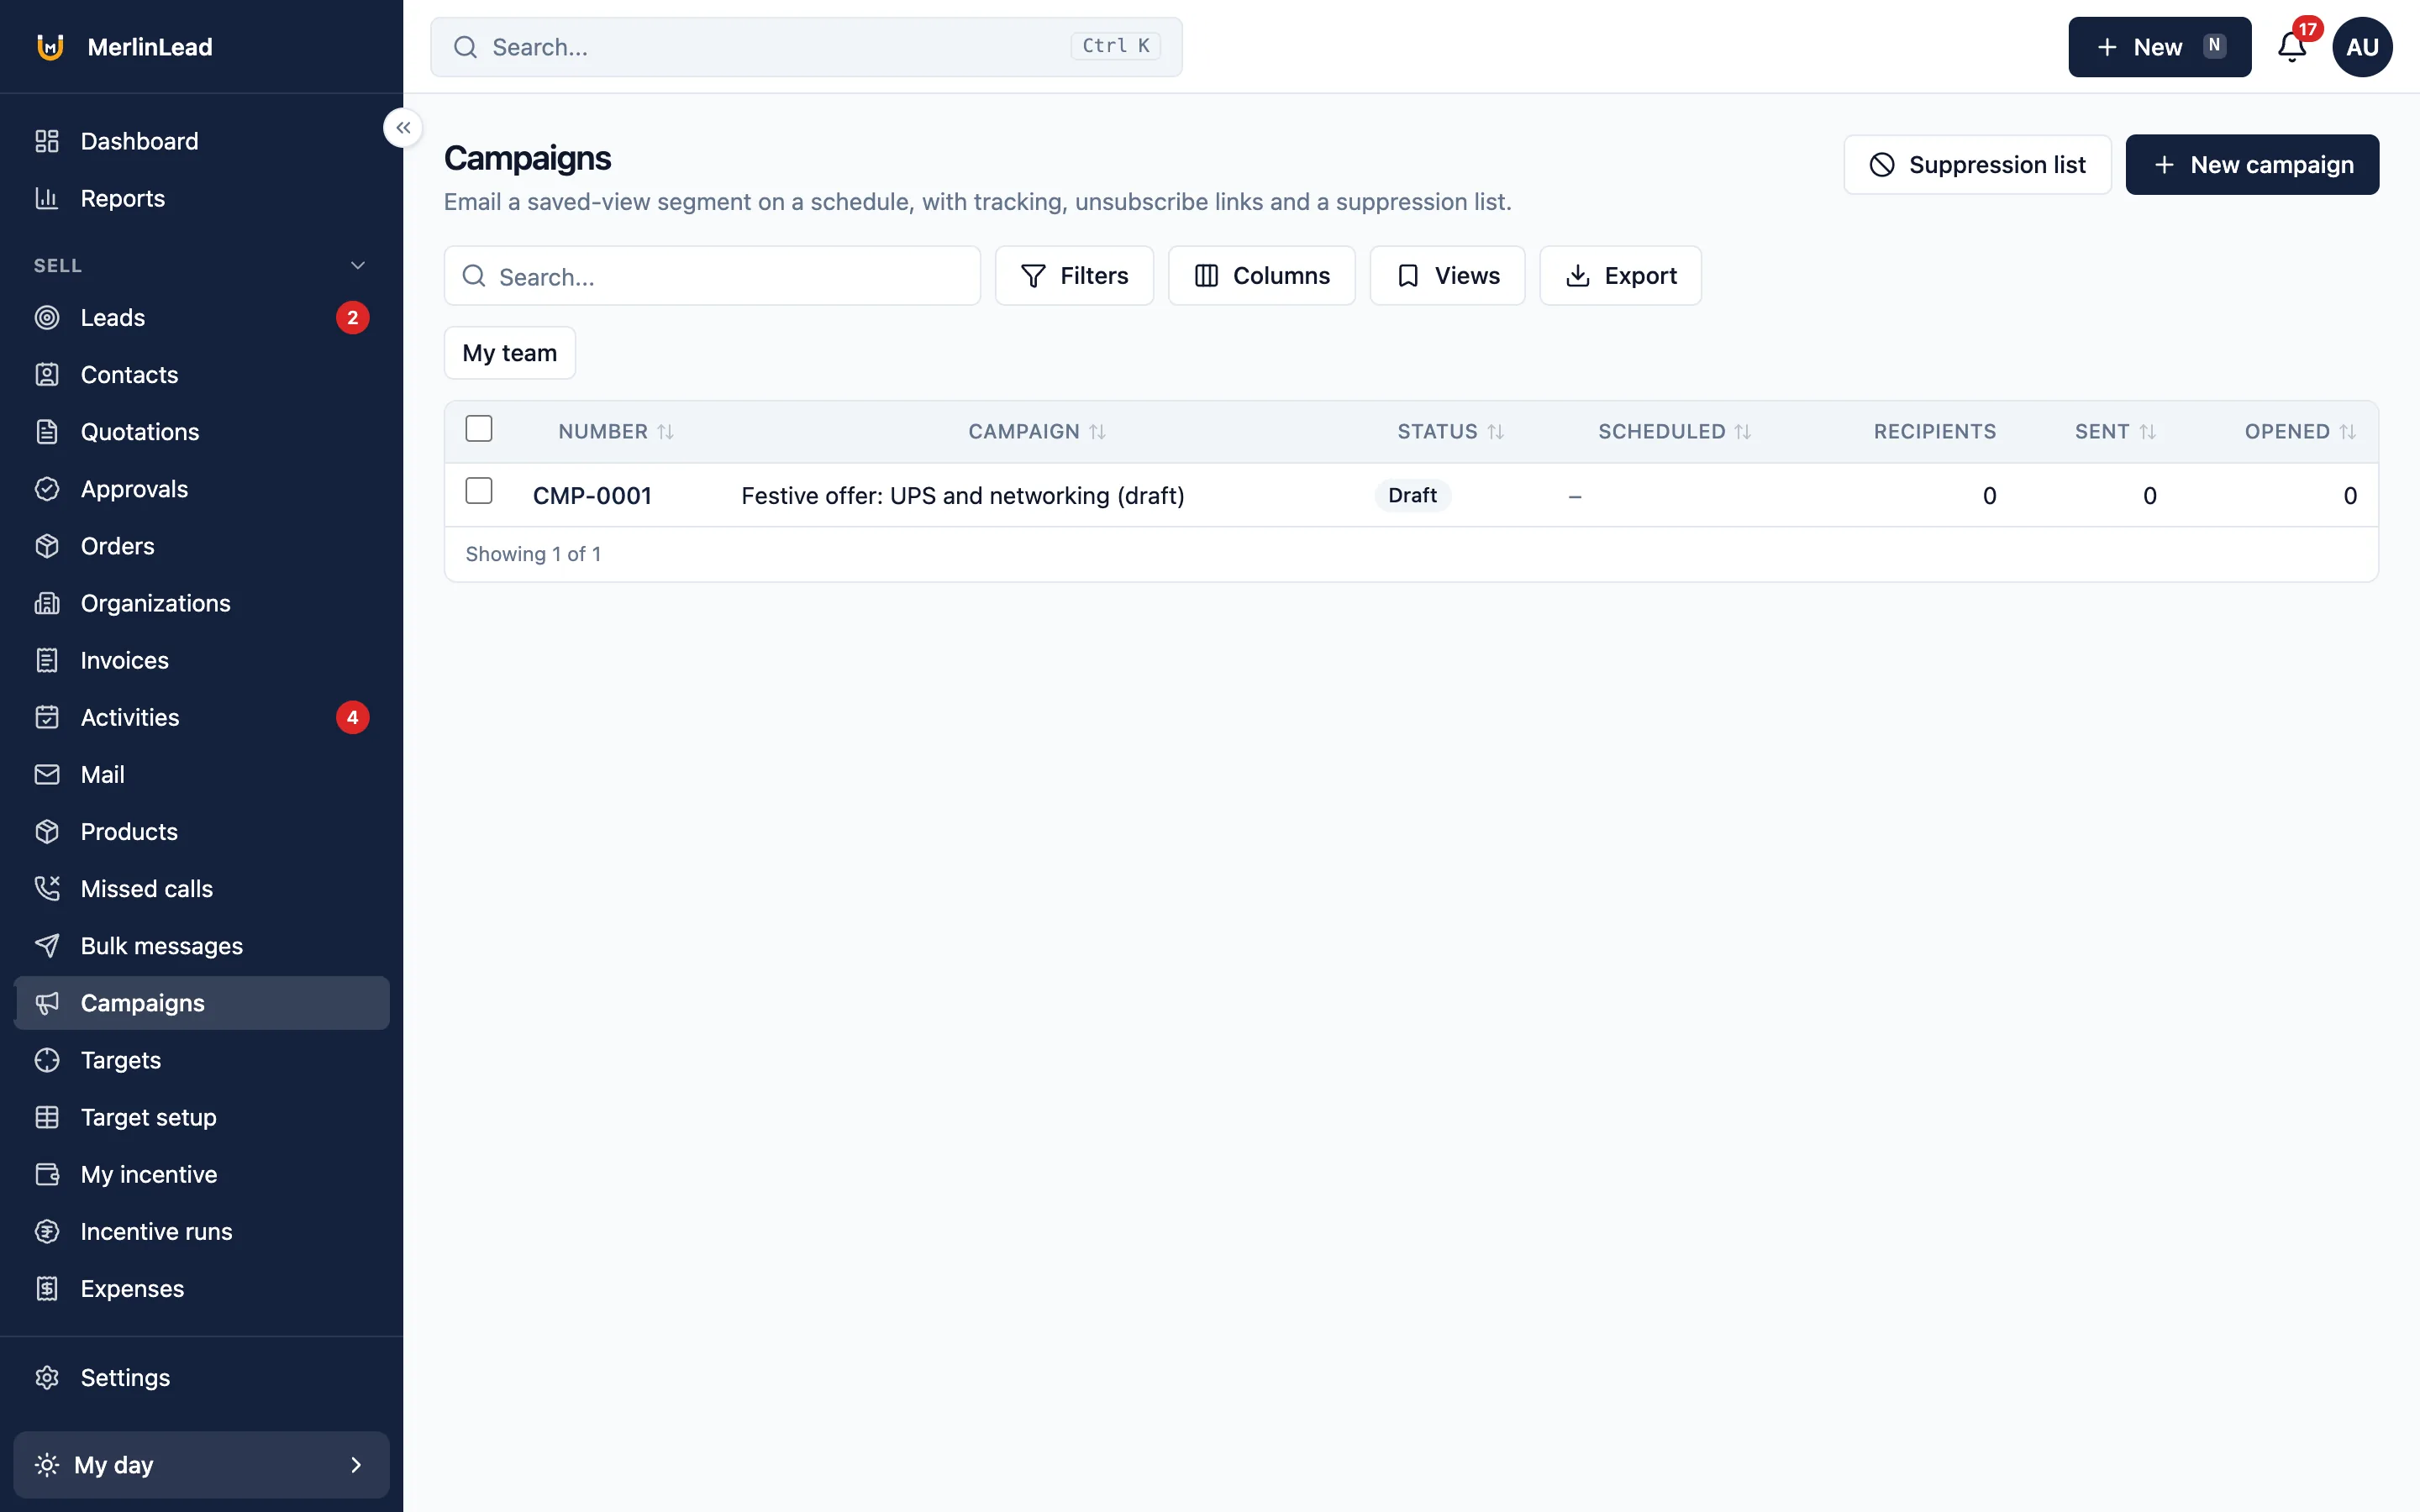Image resolution: width=2420 pixels, height=1512 pixels.
Task: Go to Dashboard in sidebar
Action: coord(201,141)
